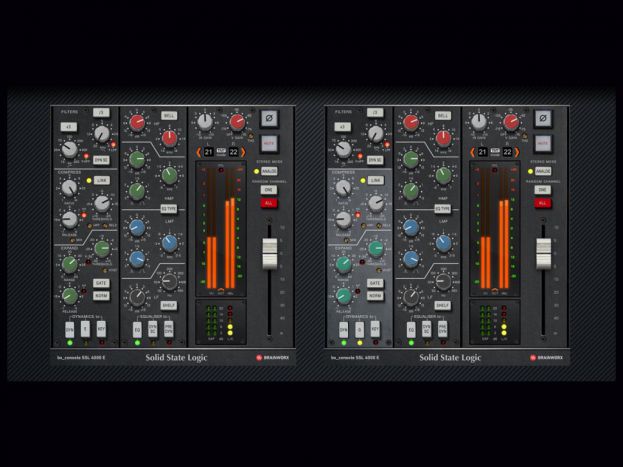
Task: Toggle PRE DYN button on right console
Action: [x=443, y=329]
